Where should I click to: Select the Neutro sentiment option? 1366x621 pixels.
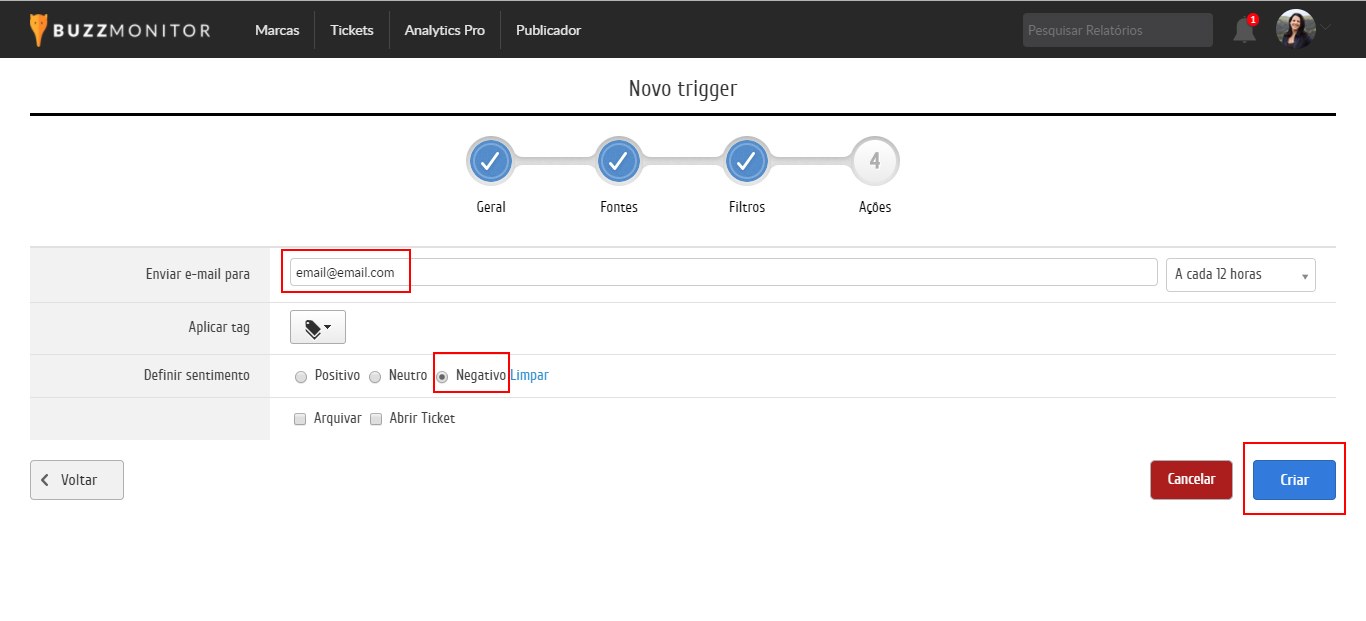(x=375, y=377)
